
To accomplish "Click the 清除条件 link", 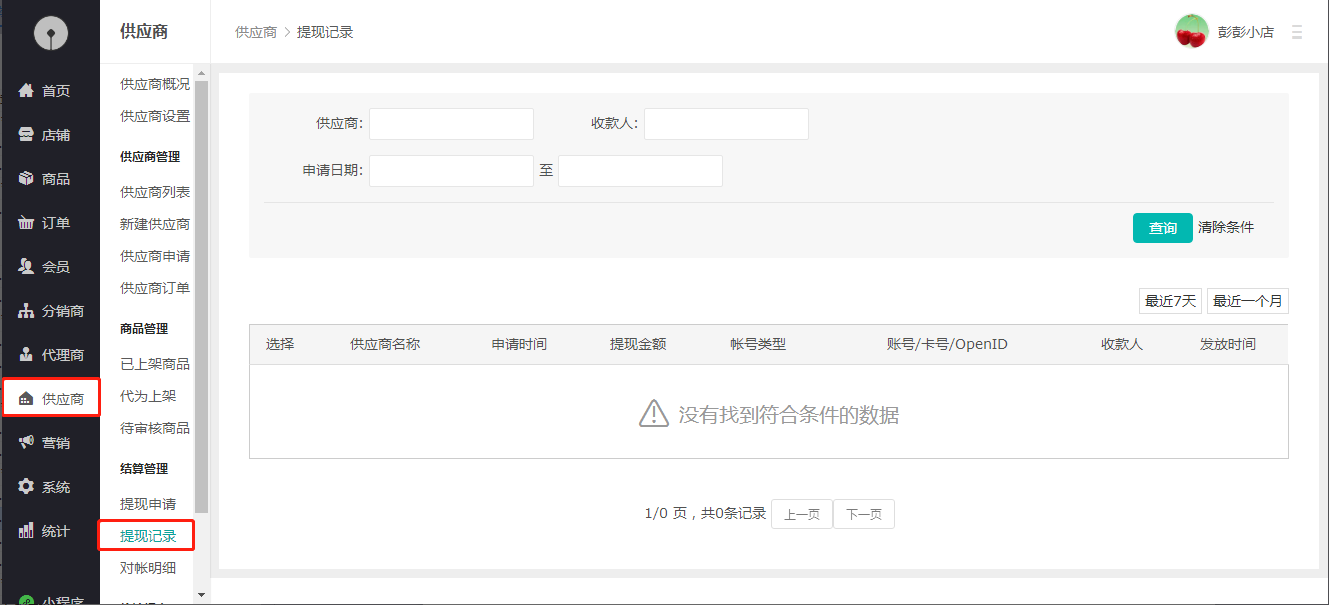I will click(1226, 228).
